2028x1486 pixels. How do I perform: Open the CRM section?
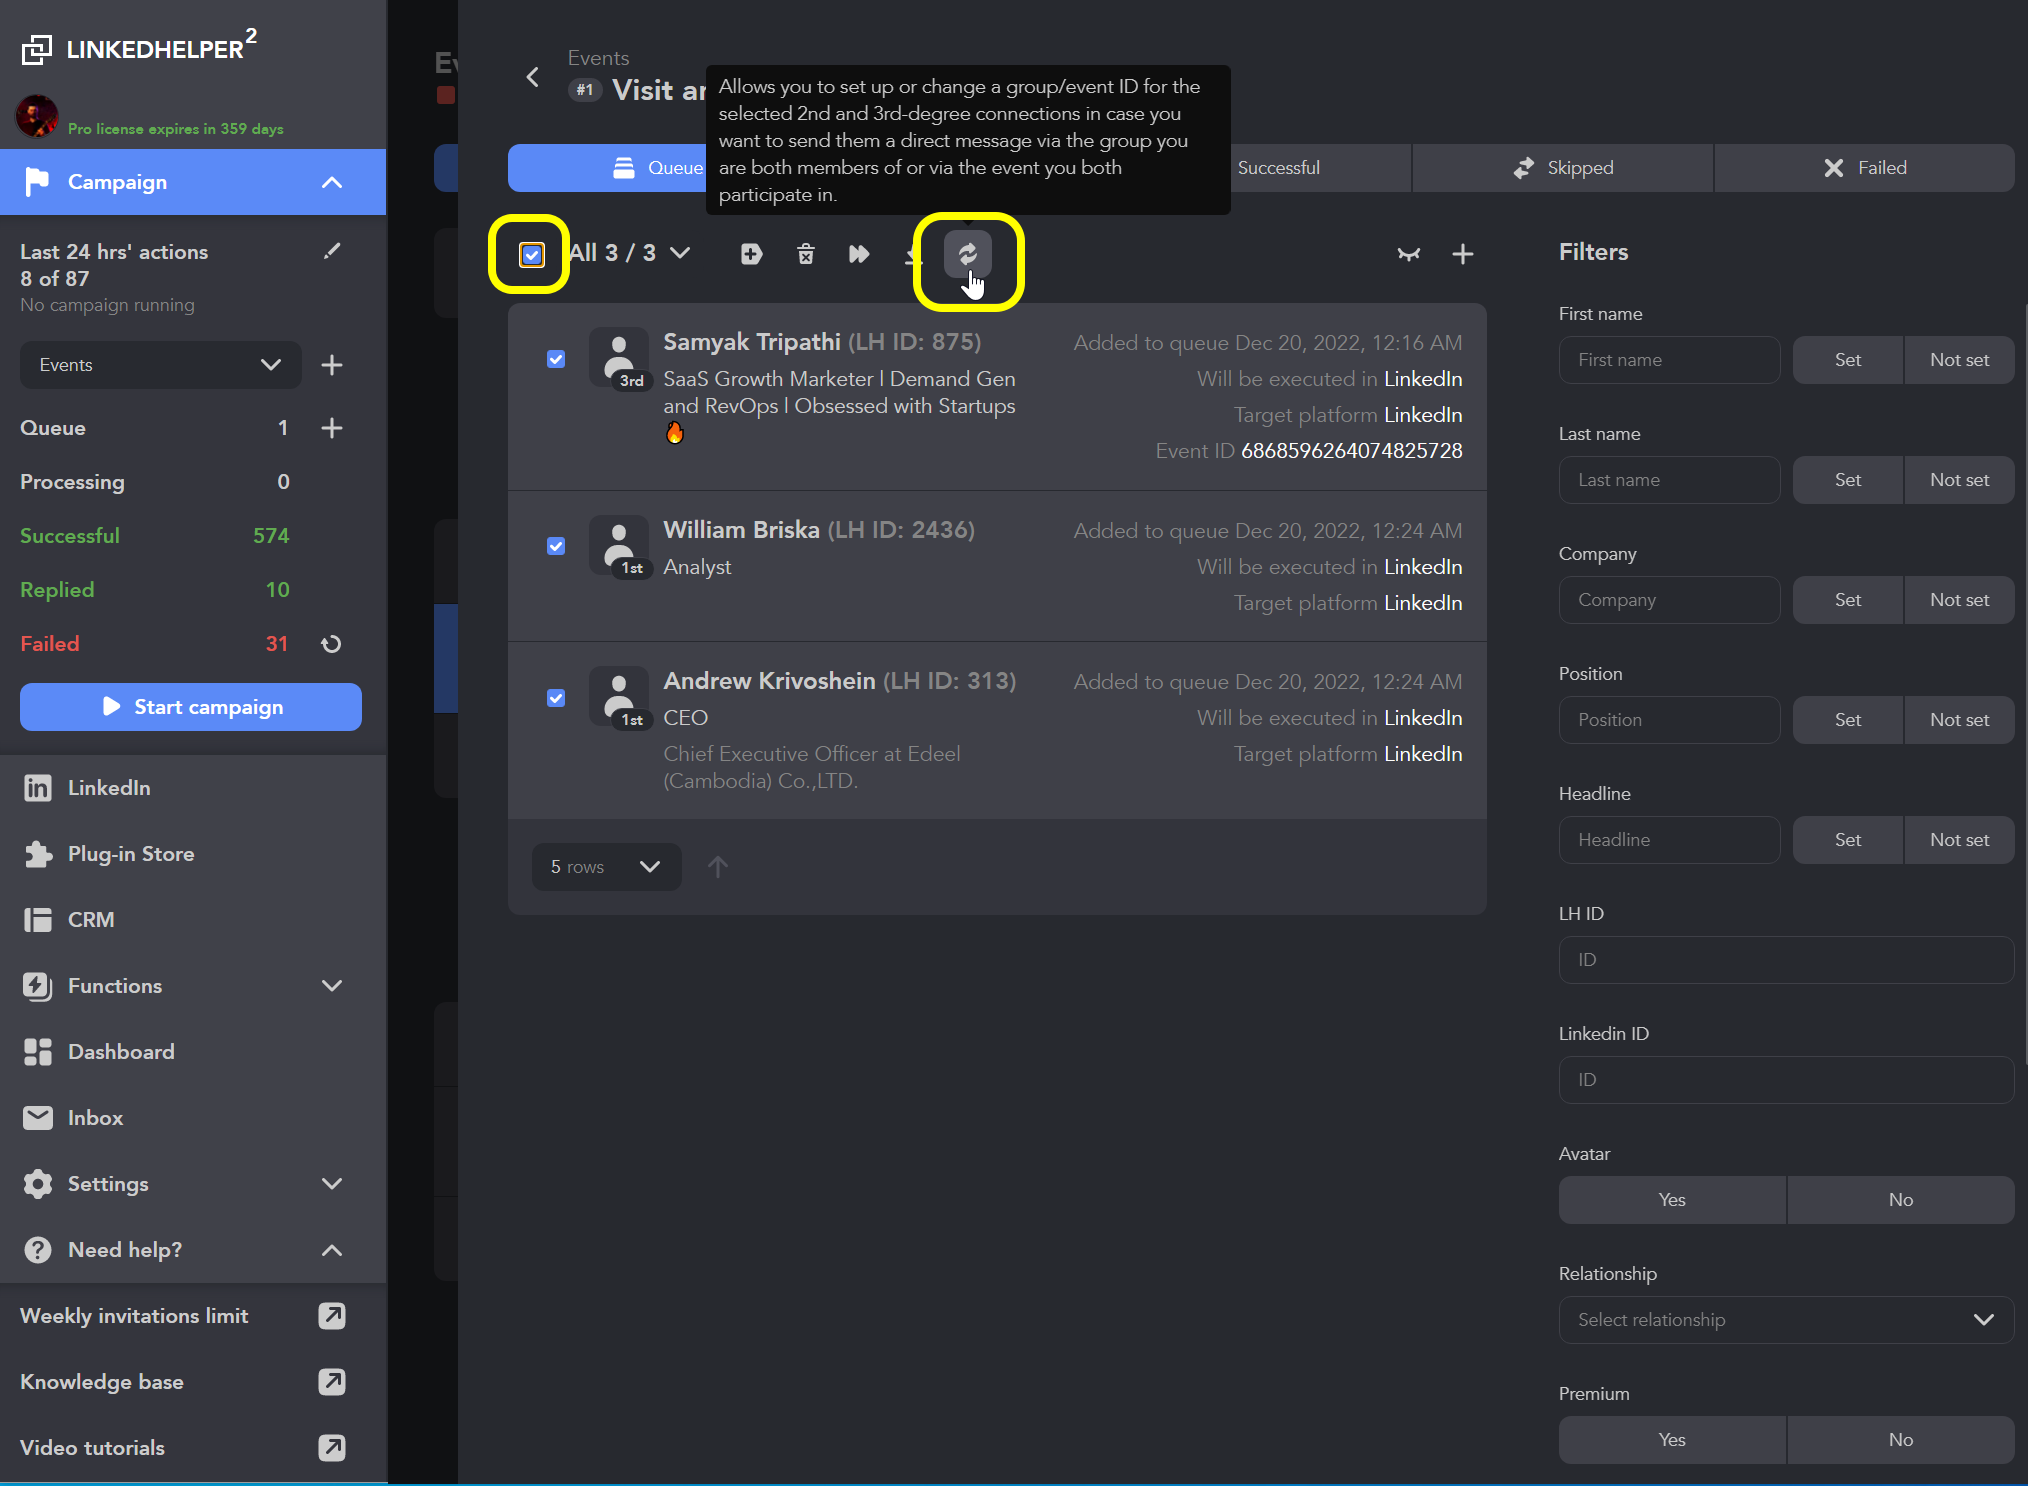pos(193,920)
